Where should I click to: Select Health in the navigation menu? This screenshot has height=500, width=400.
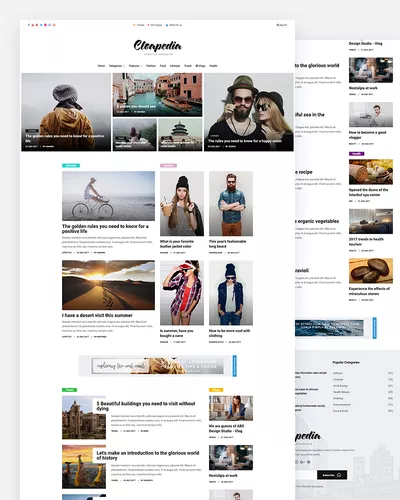(x=213, y=66)
